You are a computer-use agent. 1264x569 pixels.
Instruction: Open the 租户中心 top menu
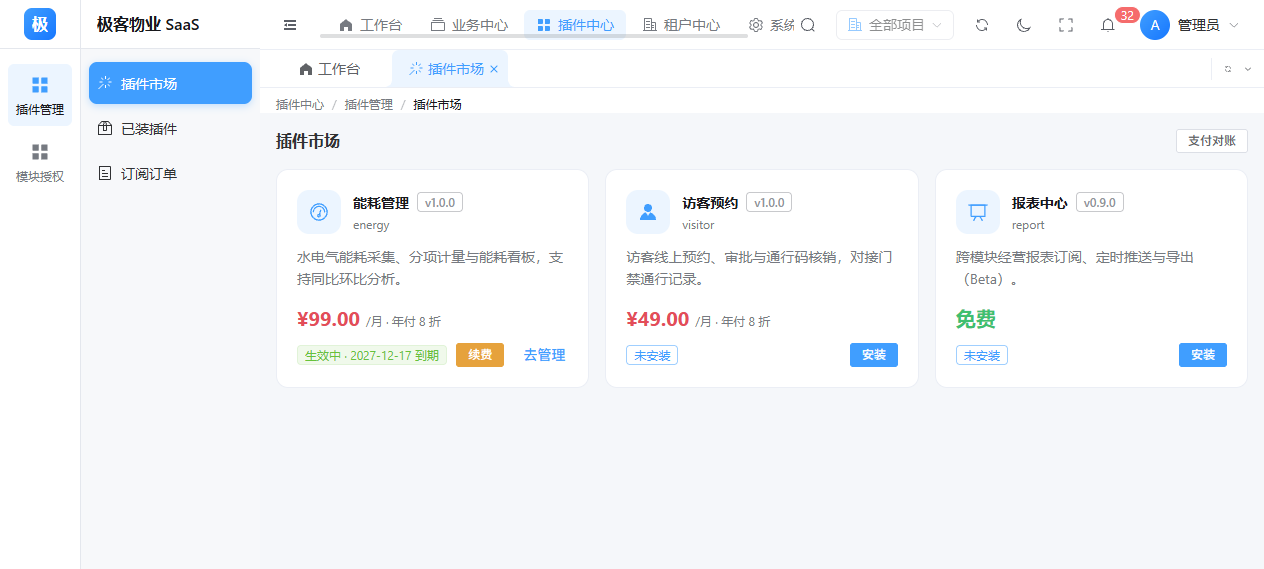point(681,25)
